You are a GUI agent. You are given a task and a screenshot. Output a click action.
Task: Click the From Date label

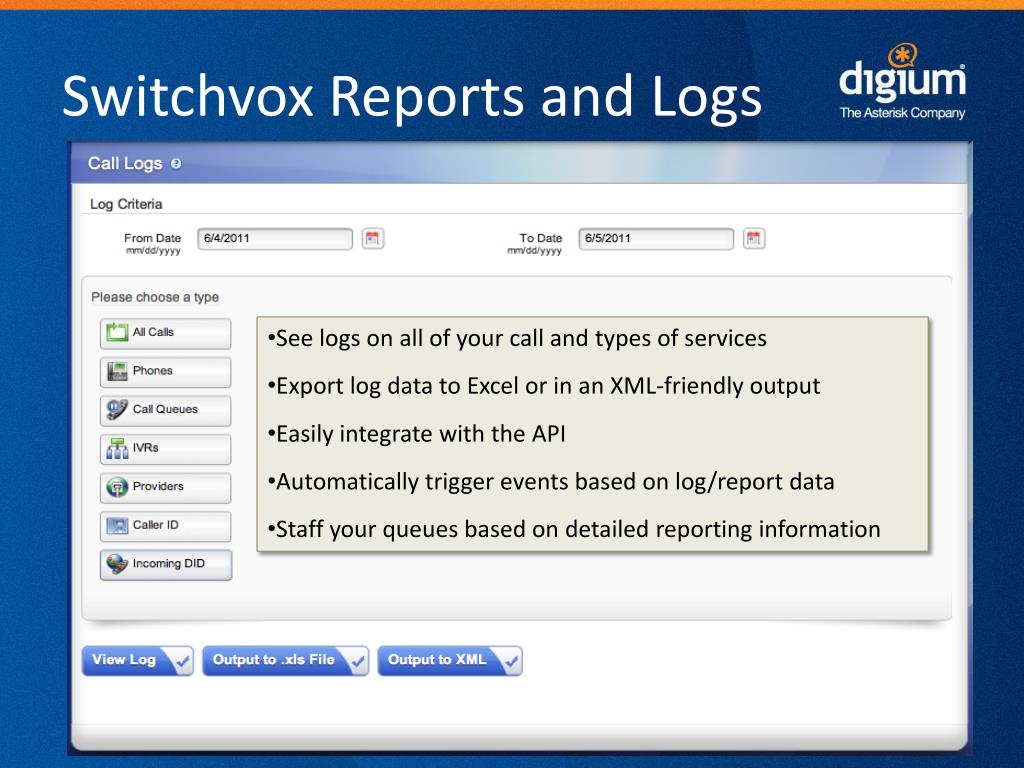152,238
